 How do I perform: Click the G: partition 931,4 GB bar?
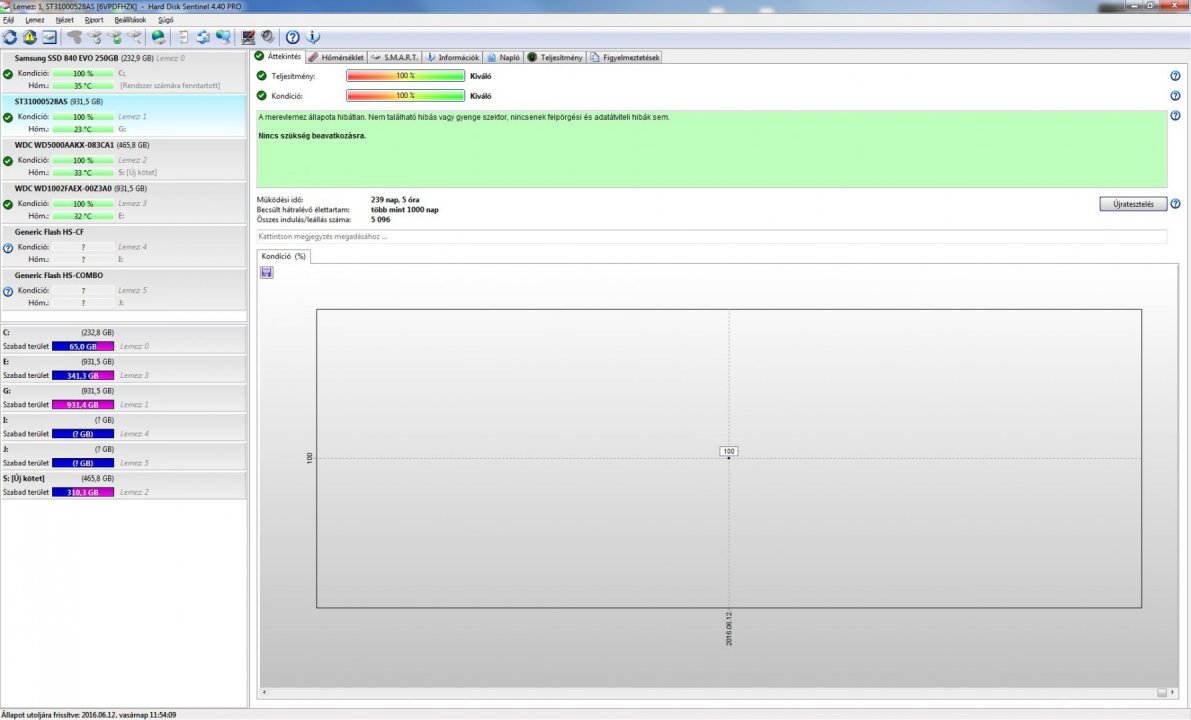83,405
